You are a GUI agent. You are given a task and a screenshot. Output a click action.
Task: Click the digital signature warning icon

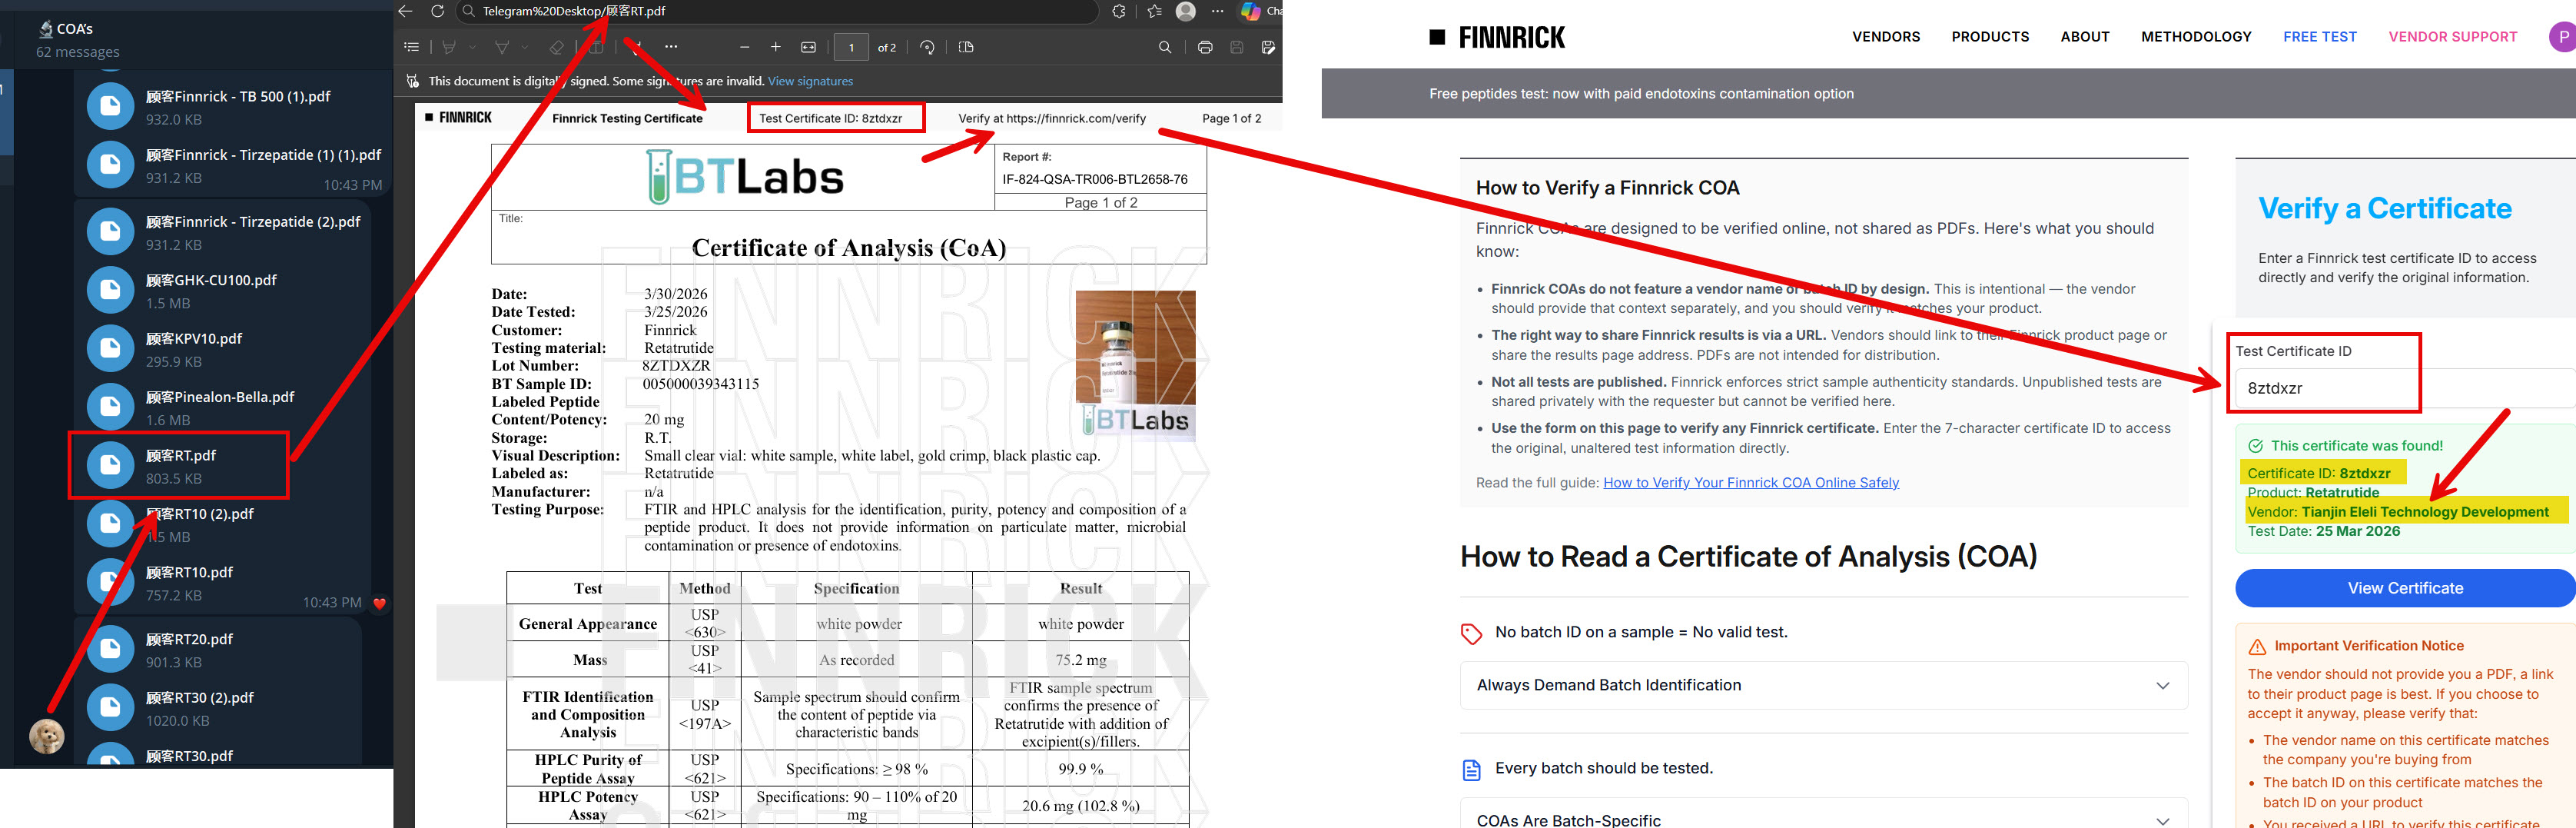[412, 81]
